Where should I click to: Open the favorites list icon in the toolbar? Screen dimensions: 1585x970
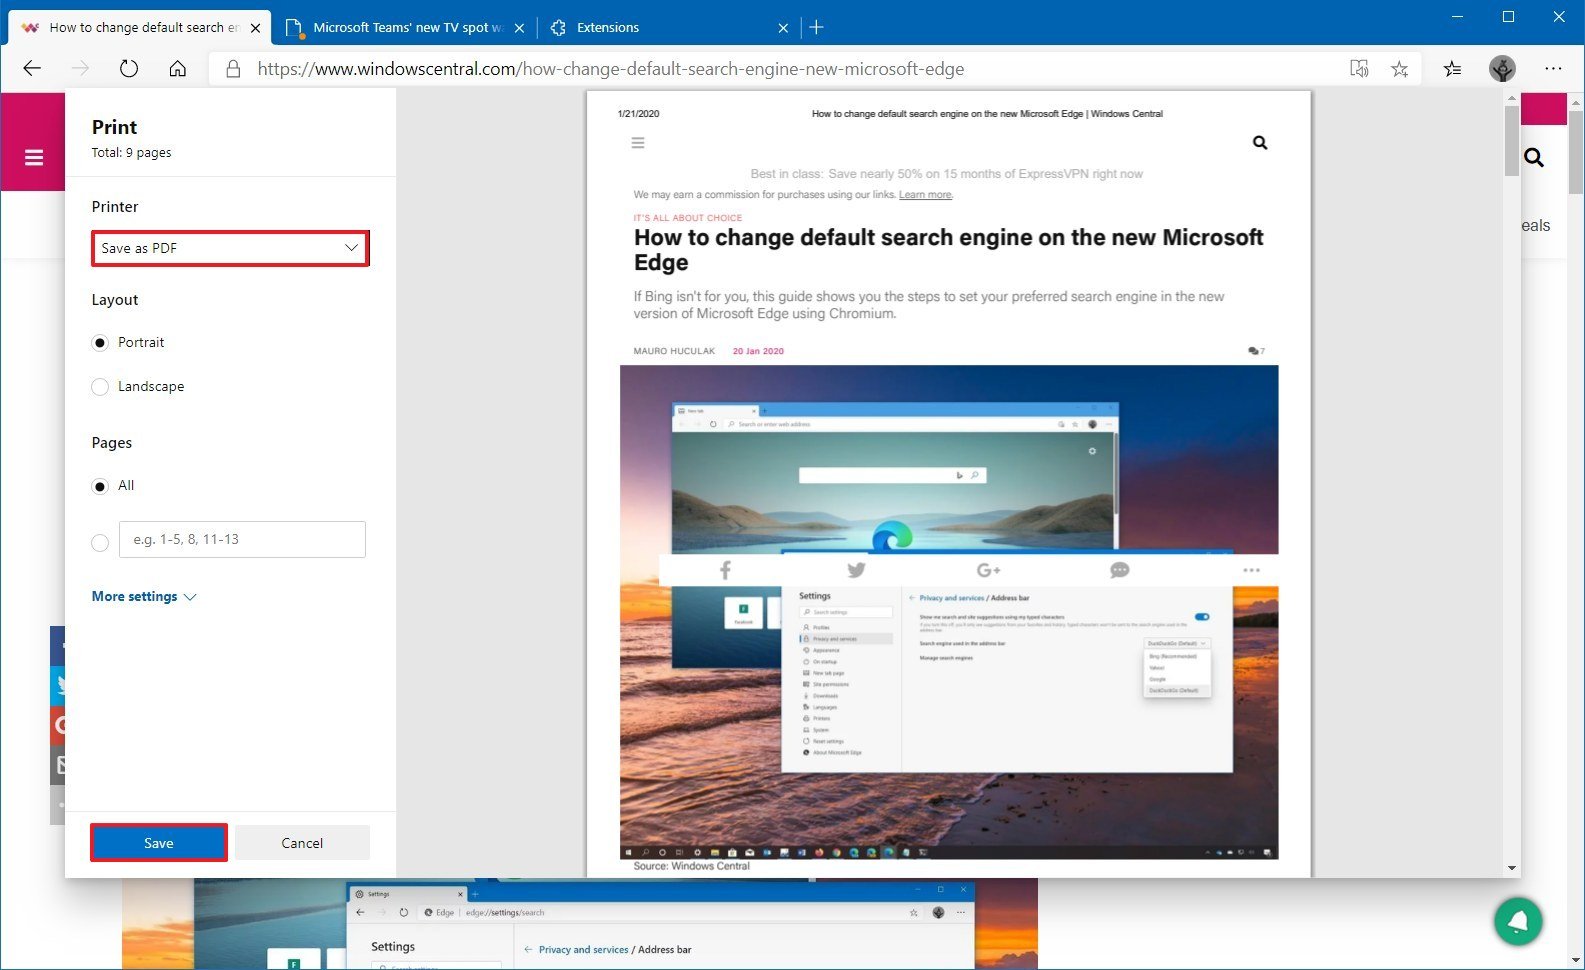pyautogui.click(x=1452, y=69)
